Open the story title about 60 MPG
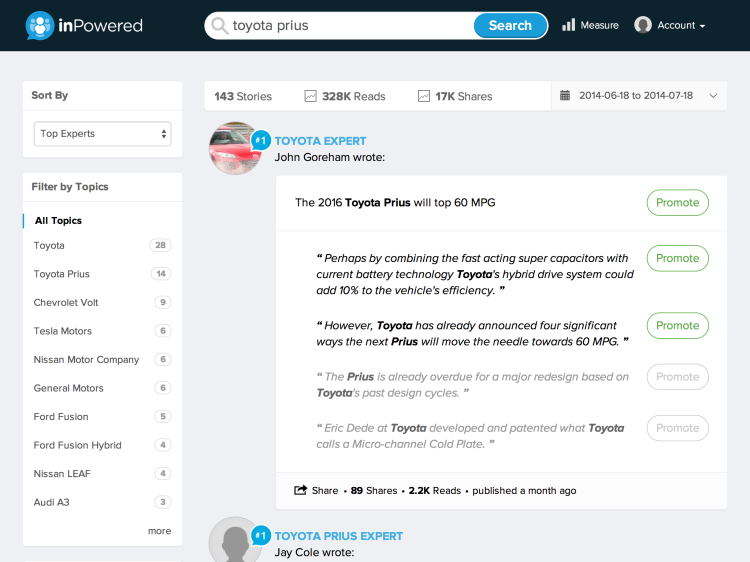The image size is (750, 562). point(395,203)
